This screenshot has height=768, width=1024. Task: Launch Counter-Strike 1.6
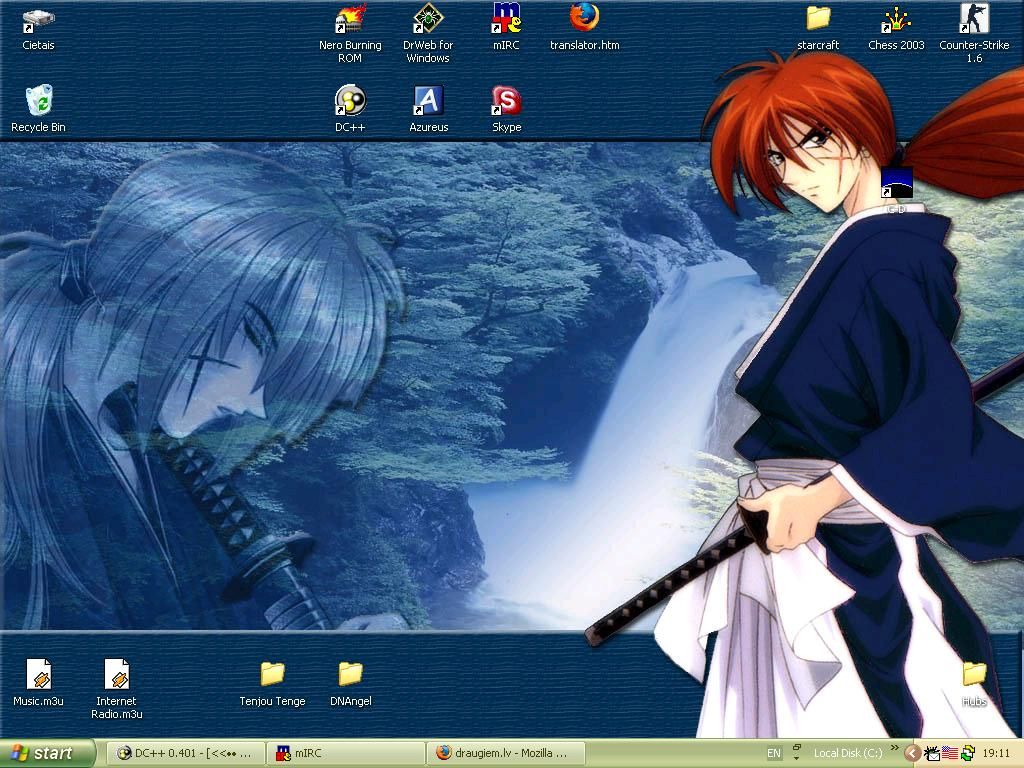click(974, 34)
